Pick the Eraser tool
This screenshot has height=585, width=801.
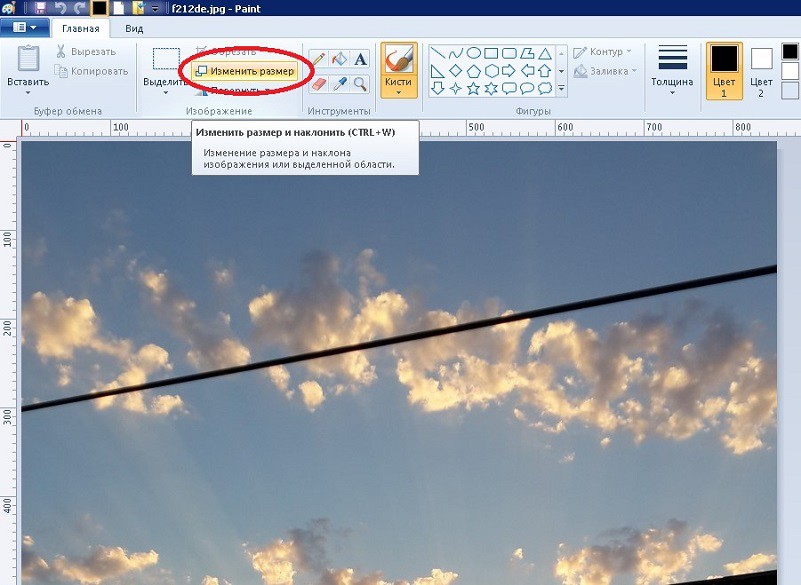pos(318,84)
